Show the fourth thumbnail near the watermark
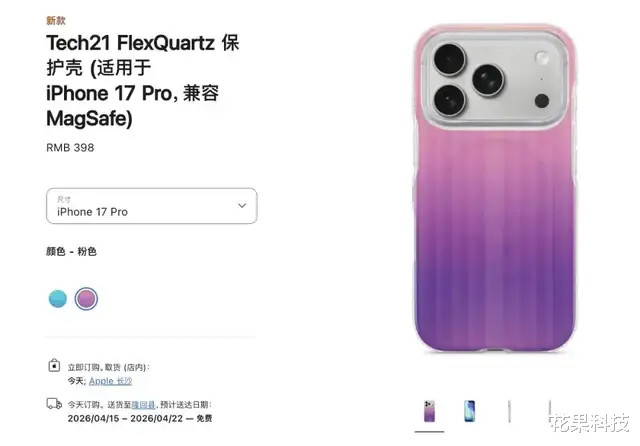Screen dimensions: 640x446 point(550,410)
